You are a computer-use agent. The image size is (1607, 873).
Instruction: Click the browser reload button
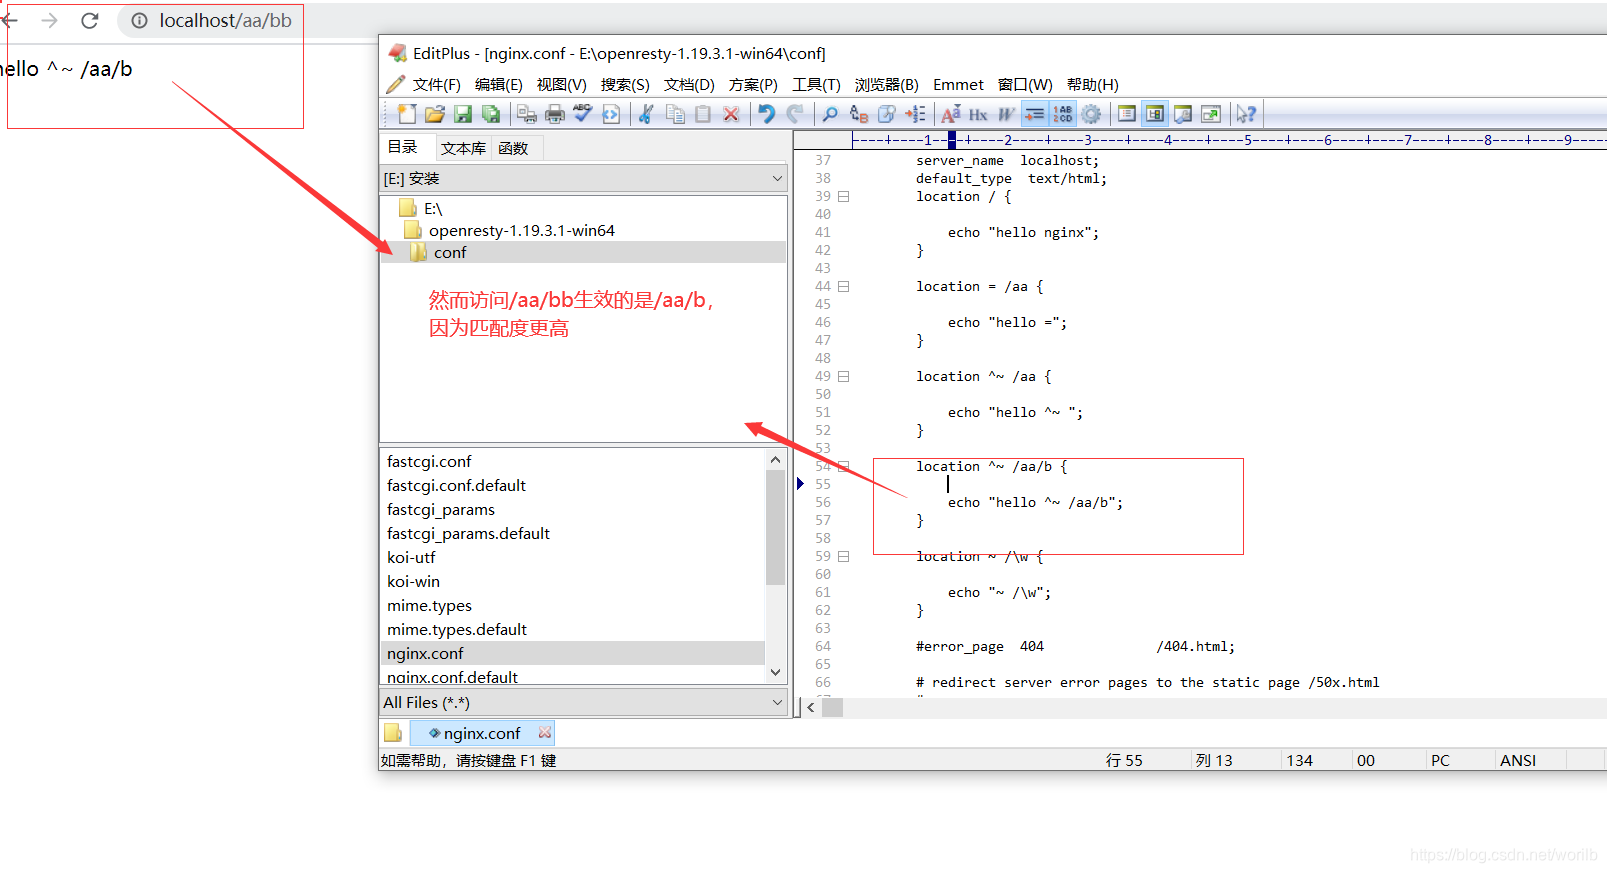[x=89, y=20]
